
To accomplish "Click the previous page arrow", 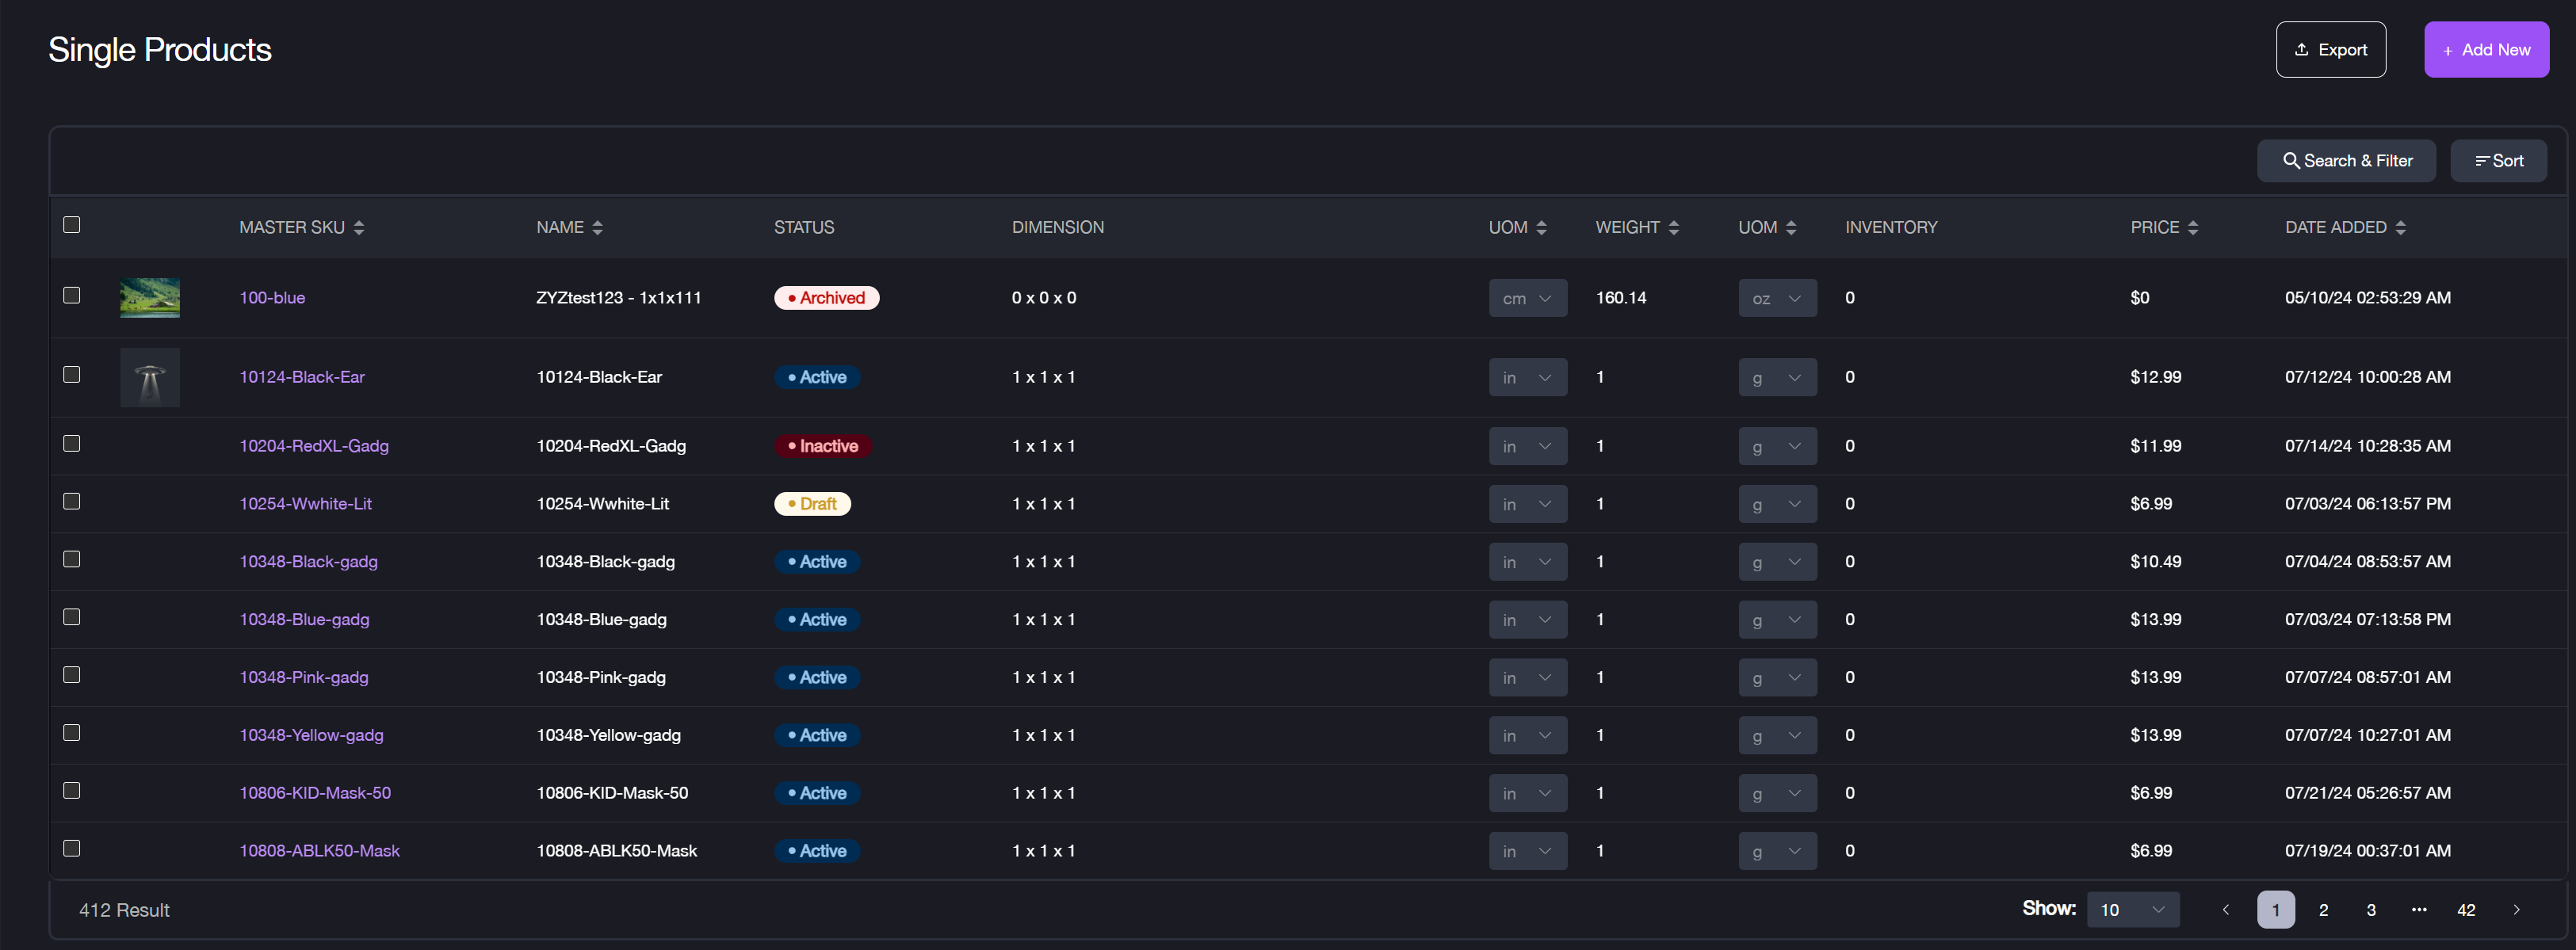I will 2225,909.
